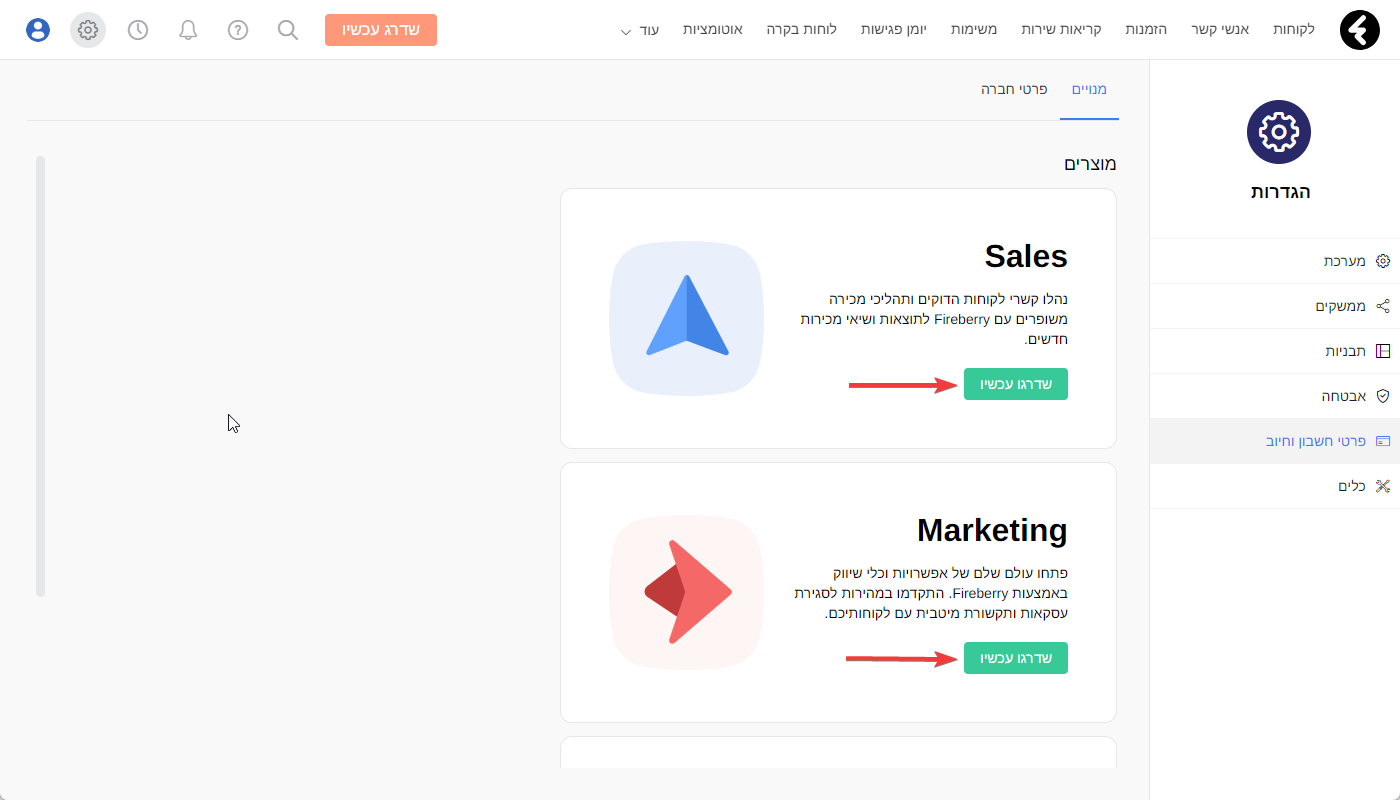Screen dimensions: 1400x800
Task: Open the הזמנות menu item
Action: point(1146,30)
